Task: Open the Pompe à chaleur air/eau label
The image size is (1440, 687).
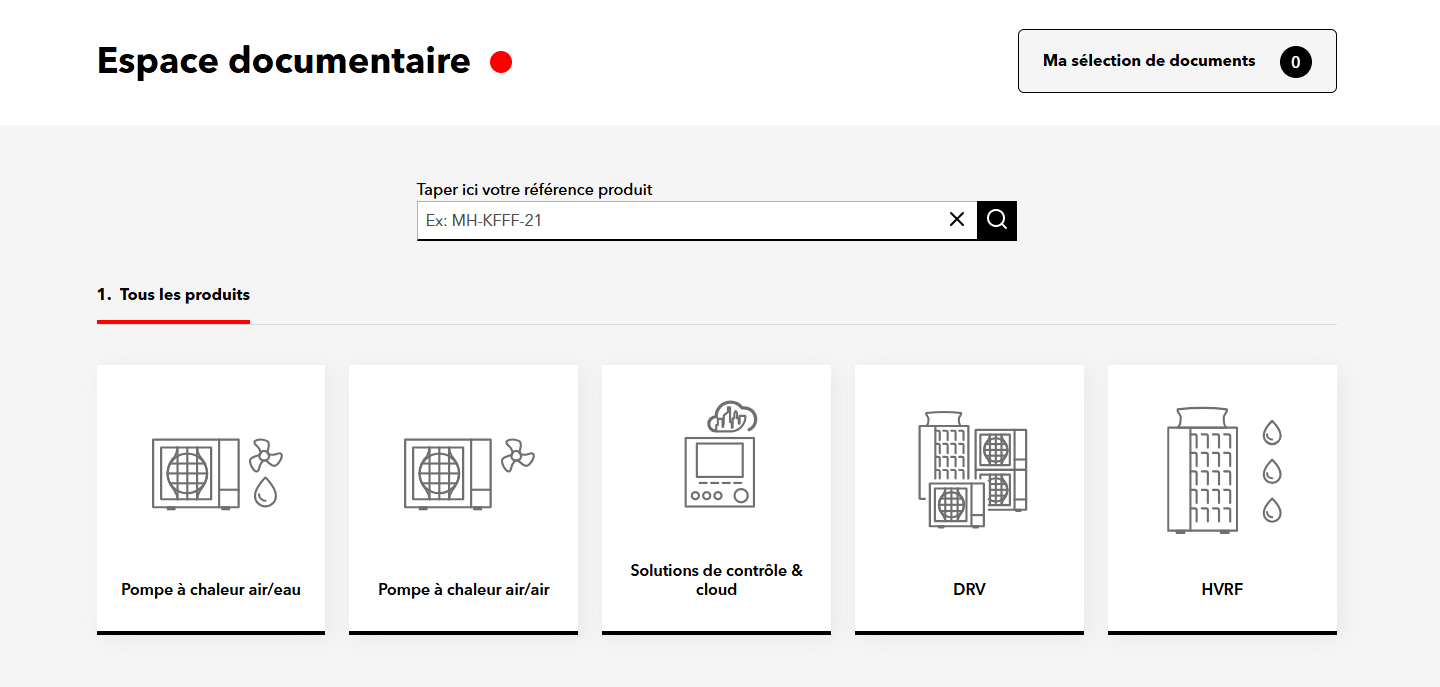Action: 211,590
